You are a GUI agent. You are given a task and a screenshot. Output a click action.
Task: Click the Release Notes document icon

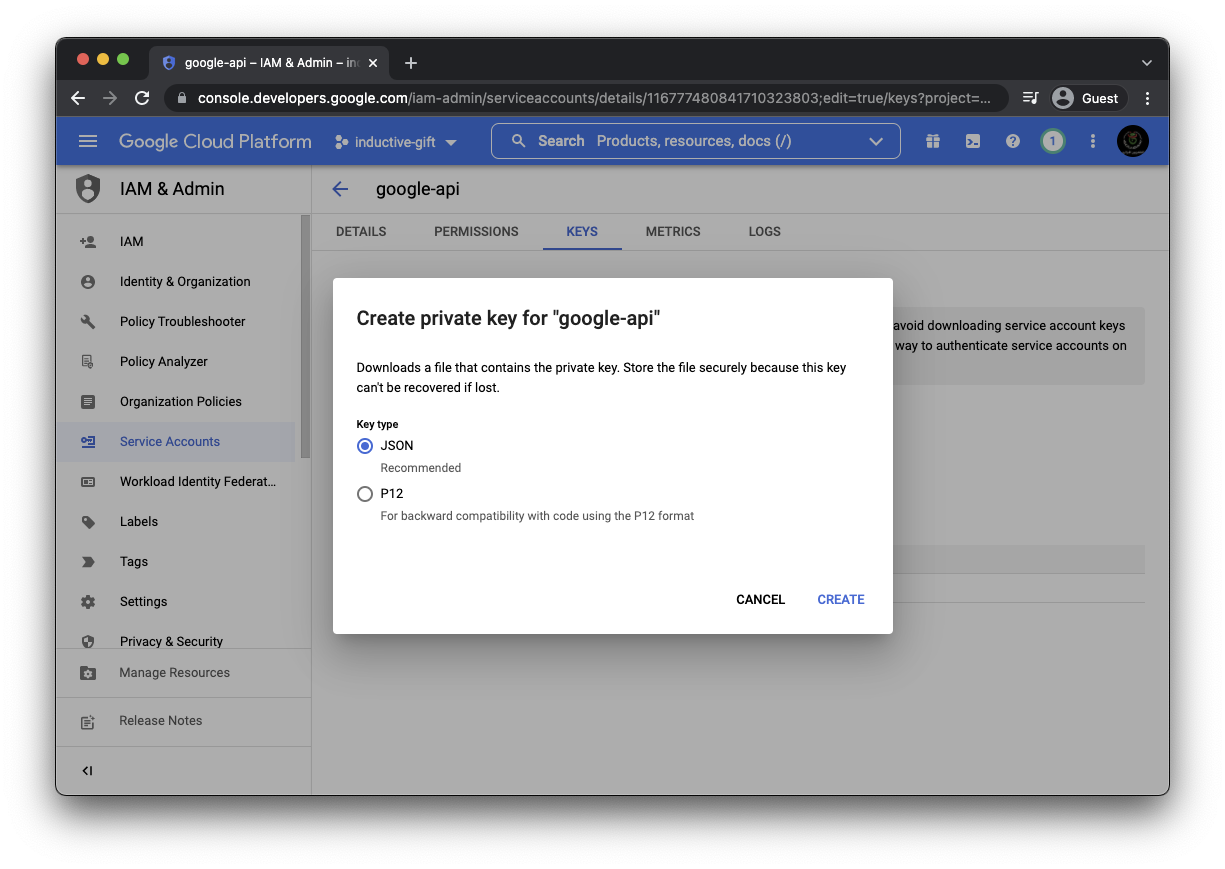88,721
